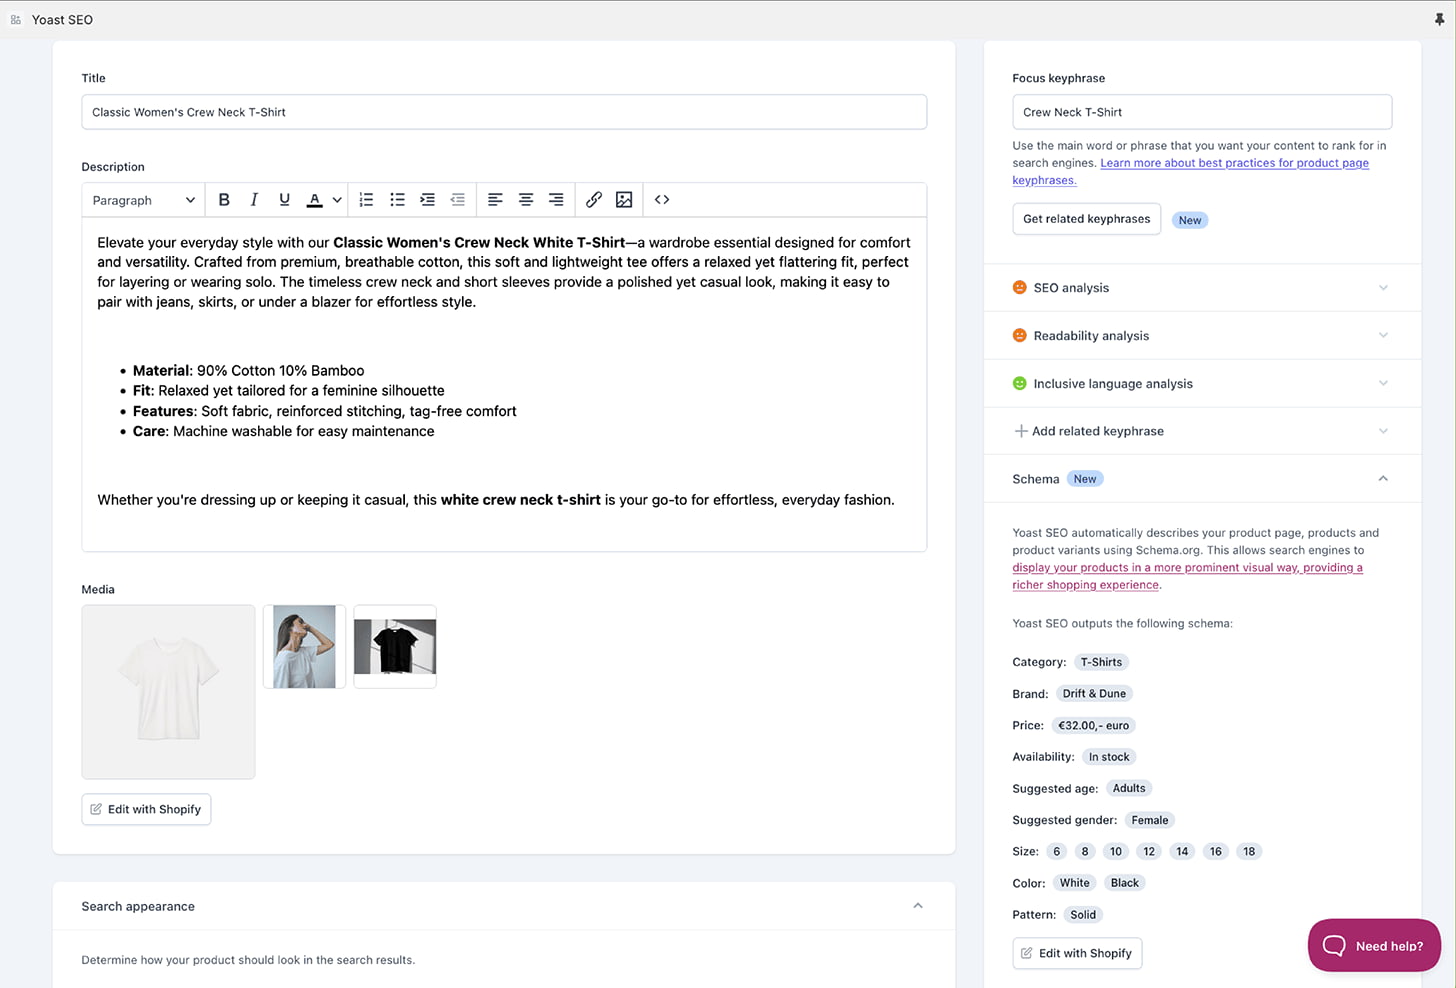This screenshot has width=1456, height=988.
Task: Align text to the right
Action: [x=556, y=200]
